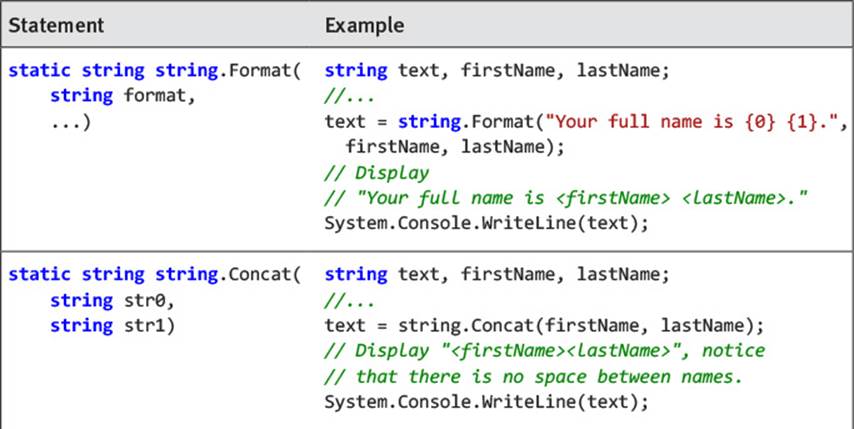The height and width of the screenshot is (429, 854).
Task: Click System.Console.WriteLine(text) in the Concat row
Action: click(486, 402)
